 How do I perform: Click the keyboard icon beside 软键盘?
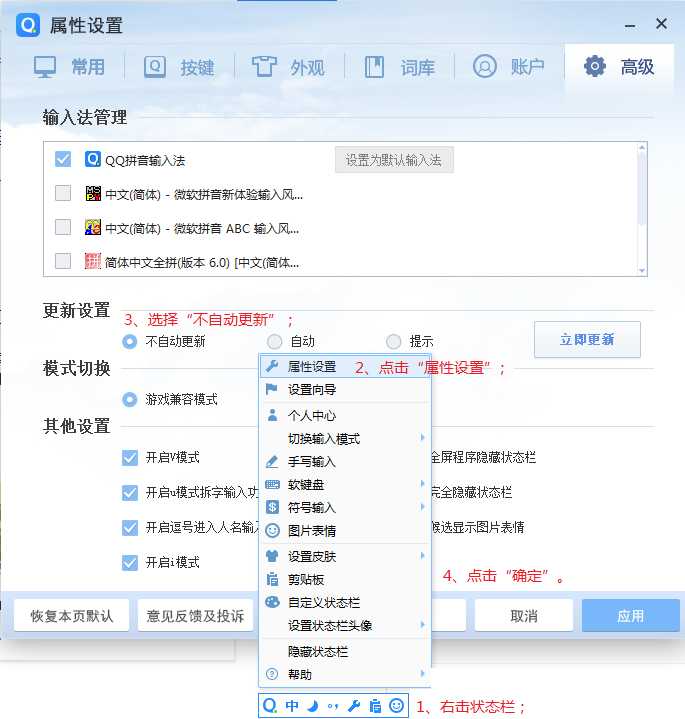[x=272, y=484]
